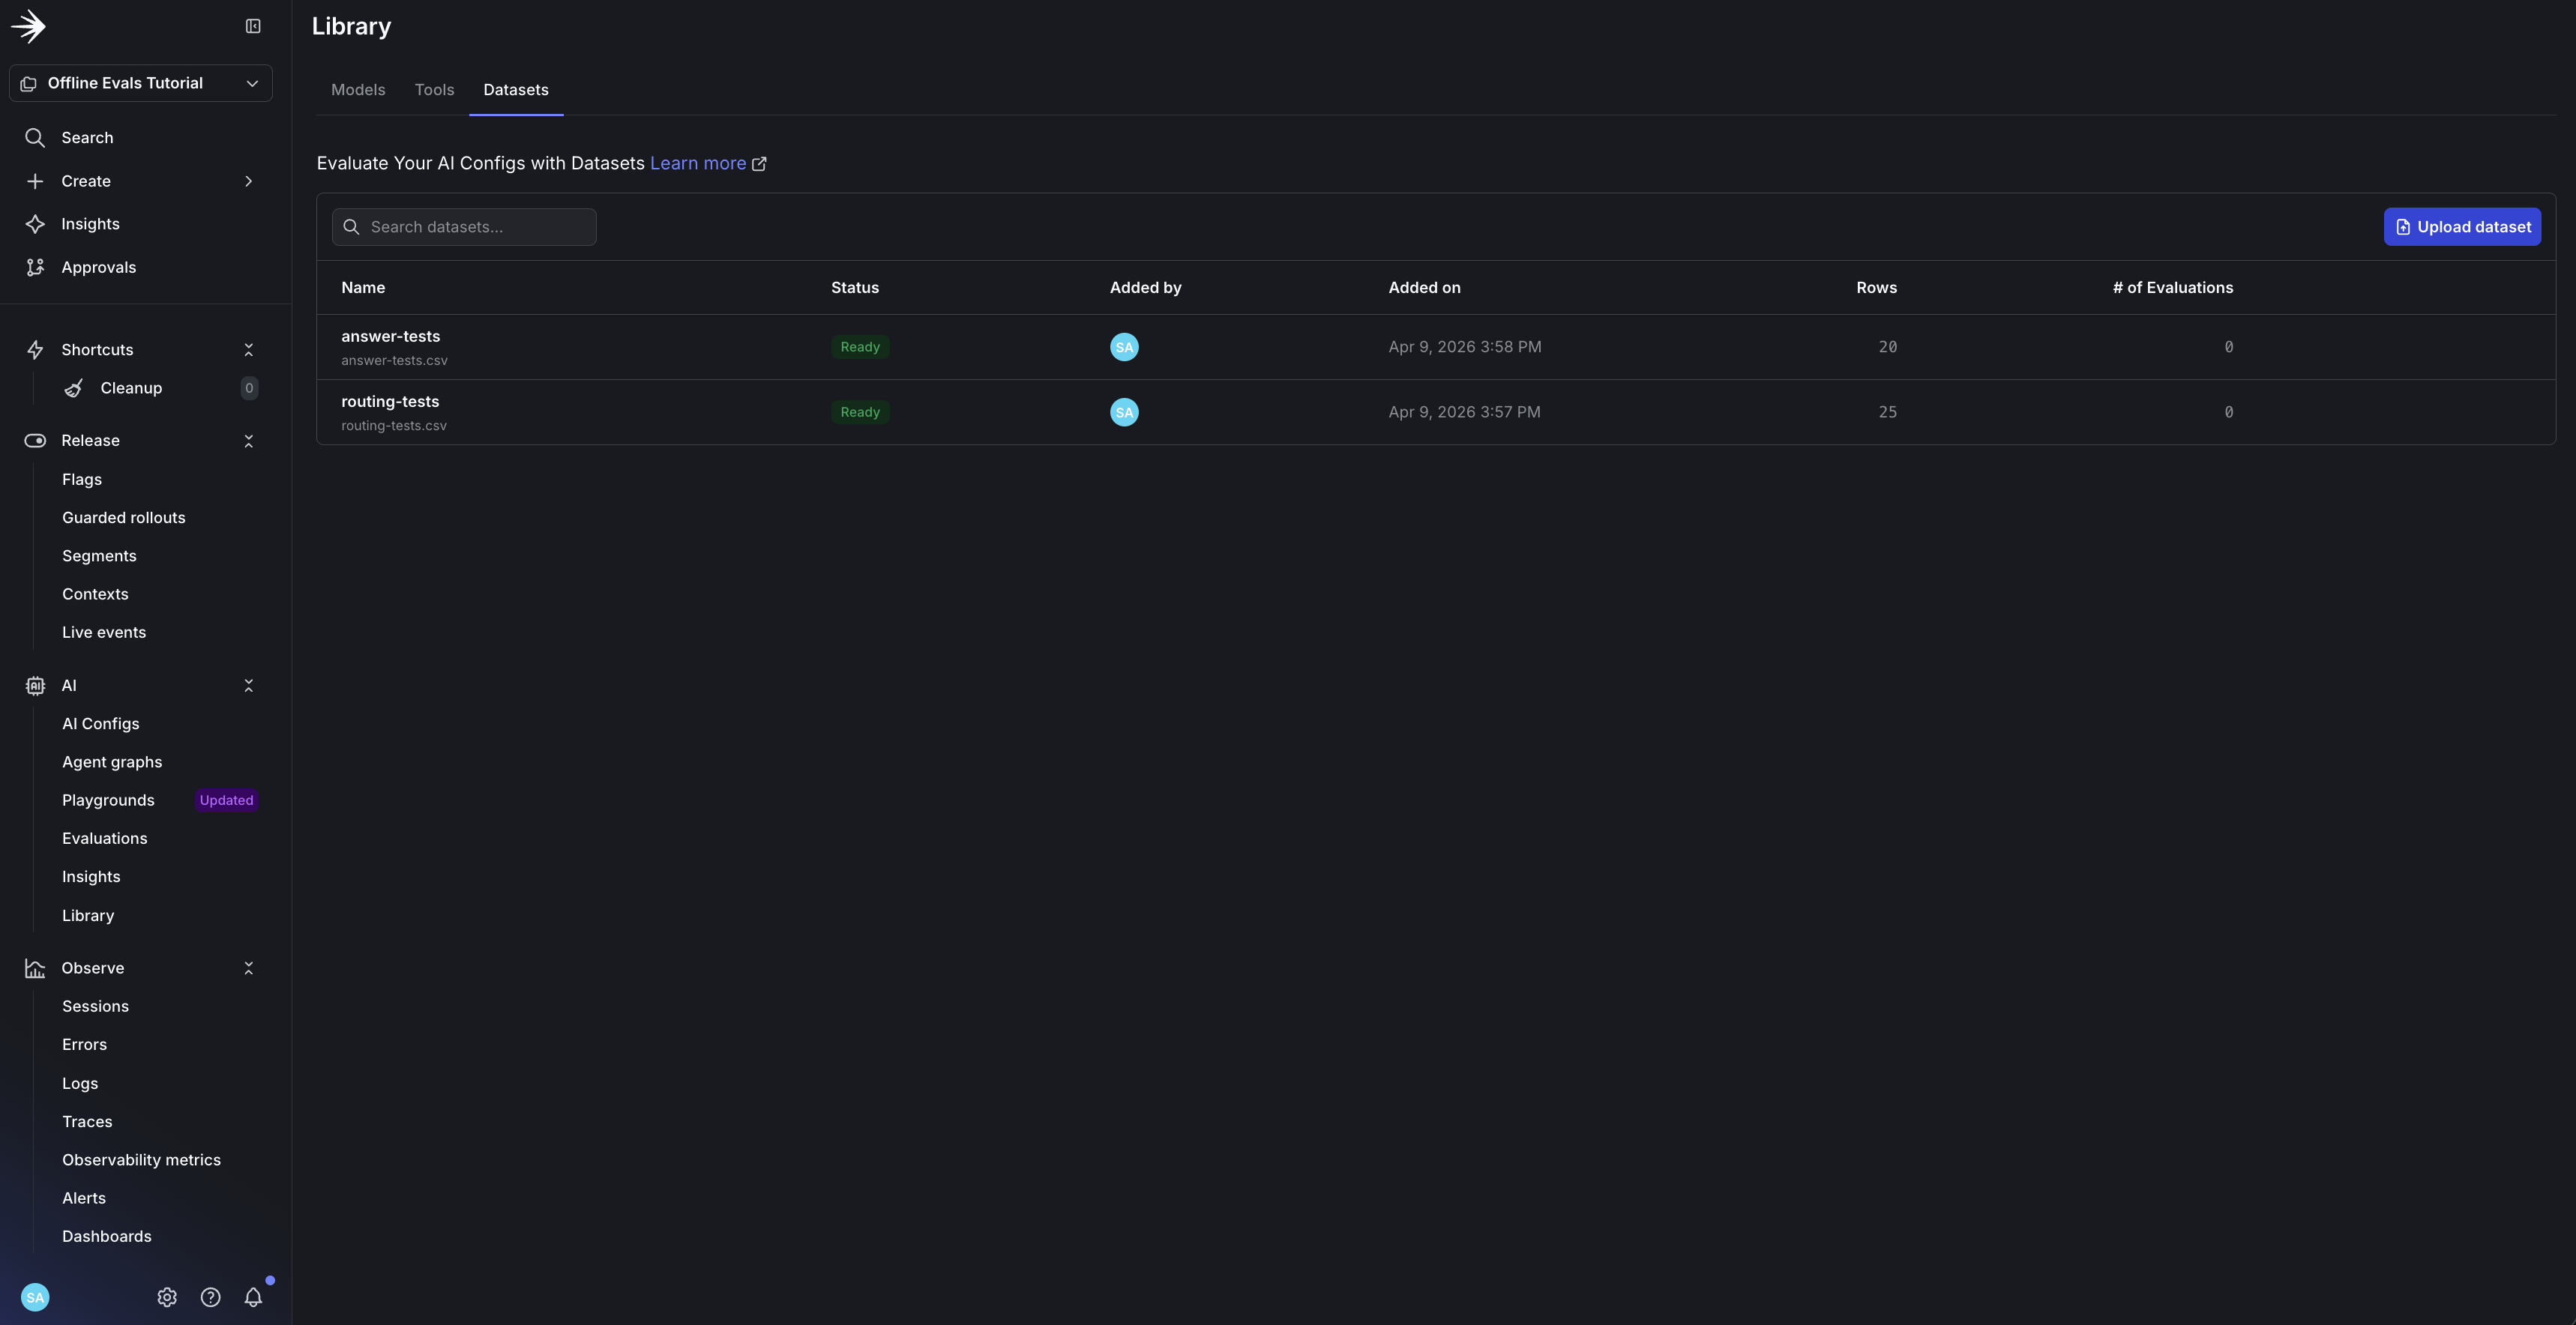Image resolution: width=2576 pixels, height=1325 pixels.
Task: Click the Search datasets input field
Action: [464, 226]
